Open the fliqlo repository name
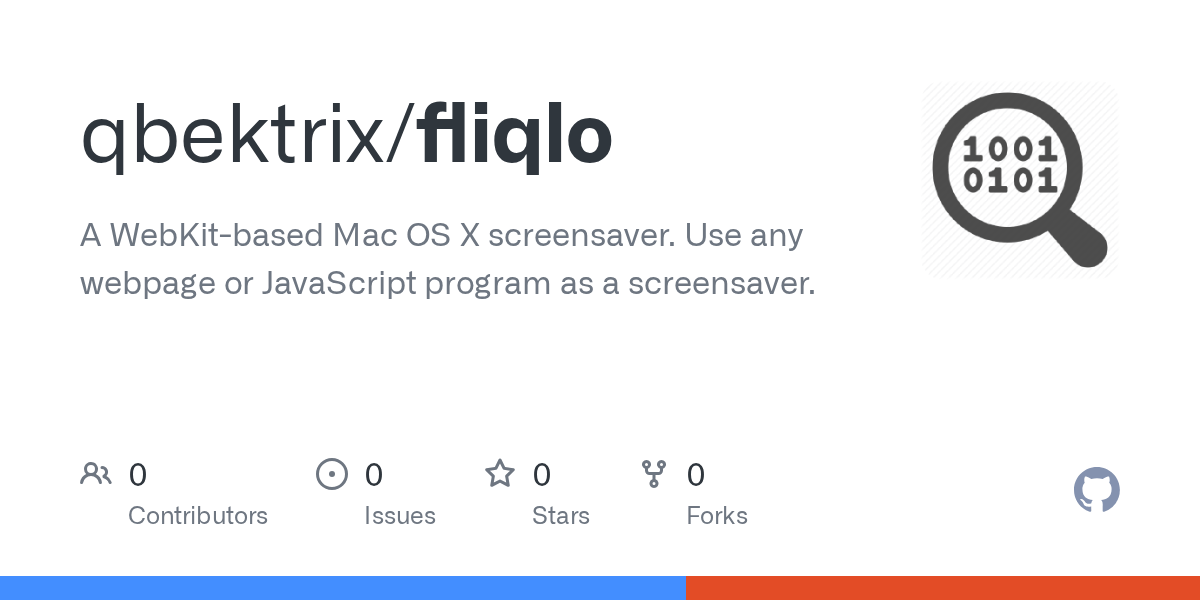The width and height of the screenshot is (1200, 600). tap(516, 136)
